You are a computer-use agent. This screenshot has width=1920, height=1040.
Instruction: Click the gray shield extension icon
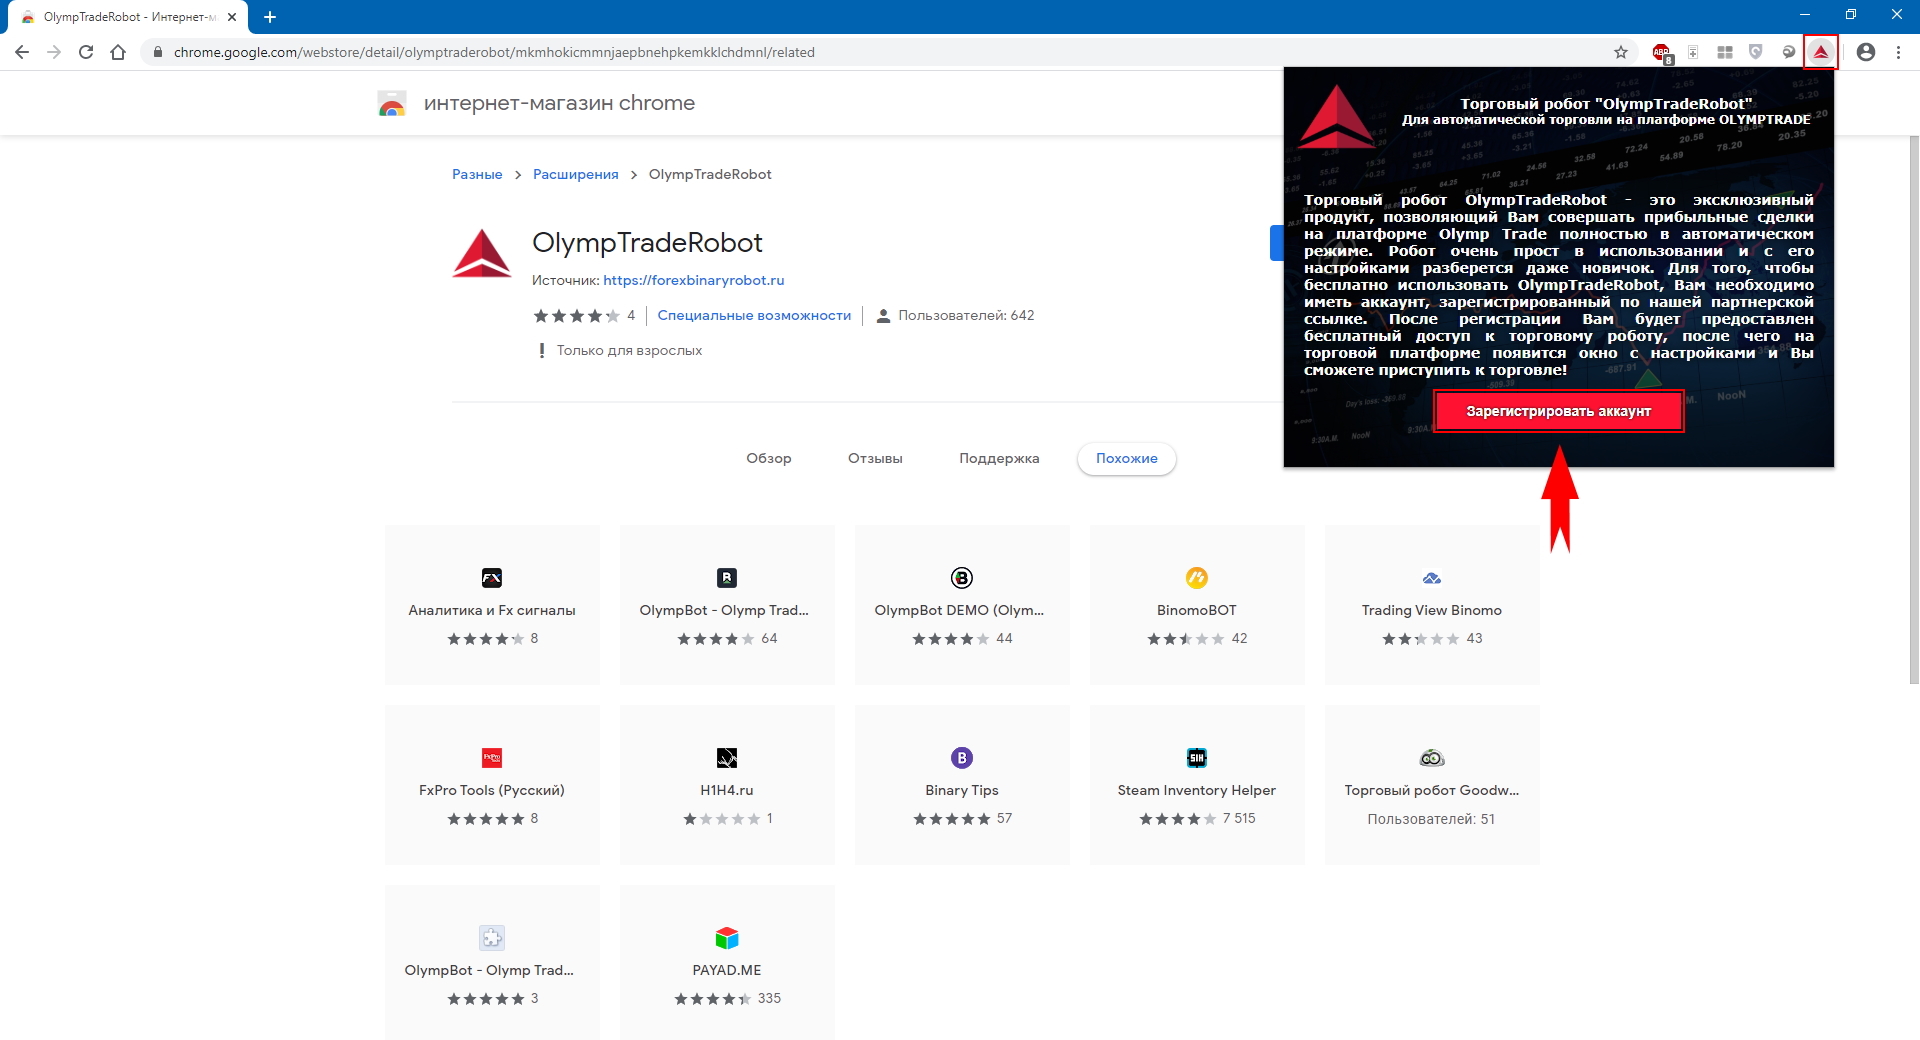pos(1755,52)
